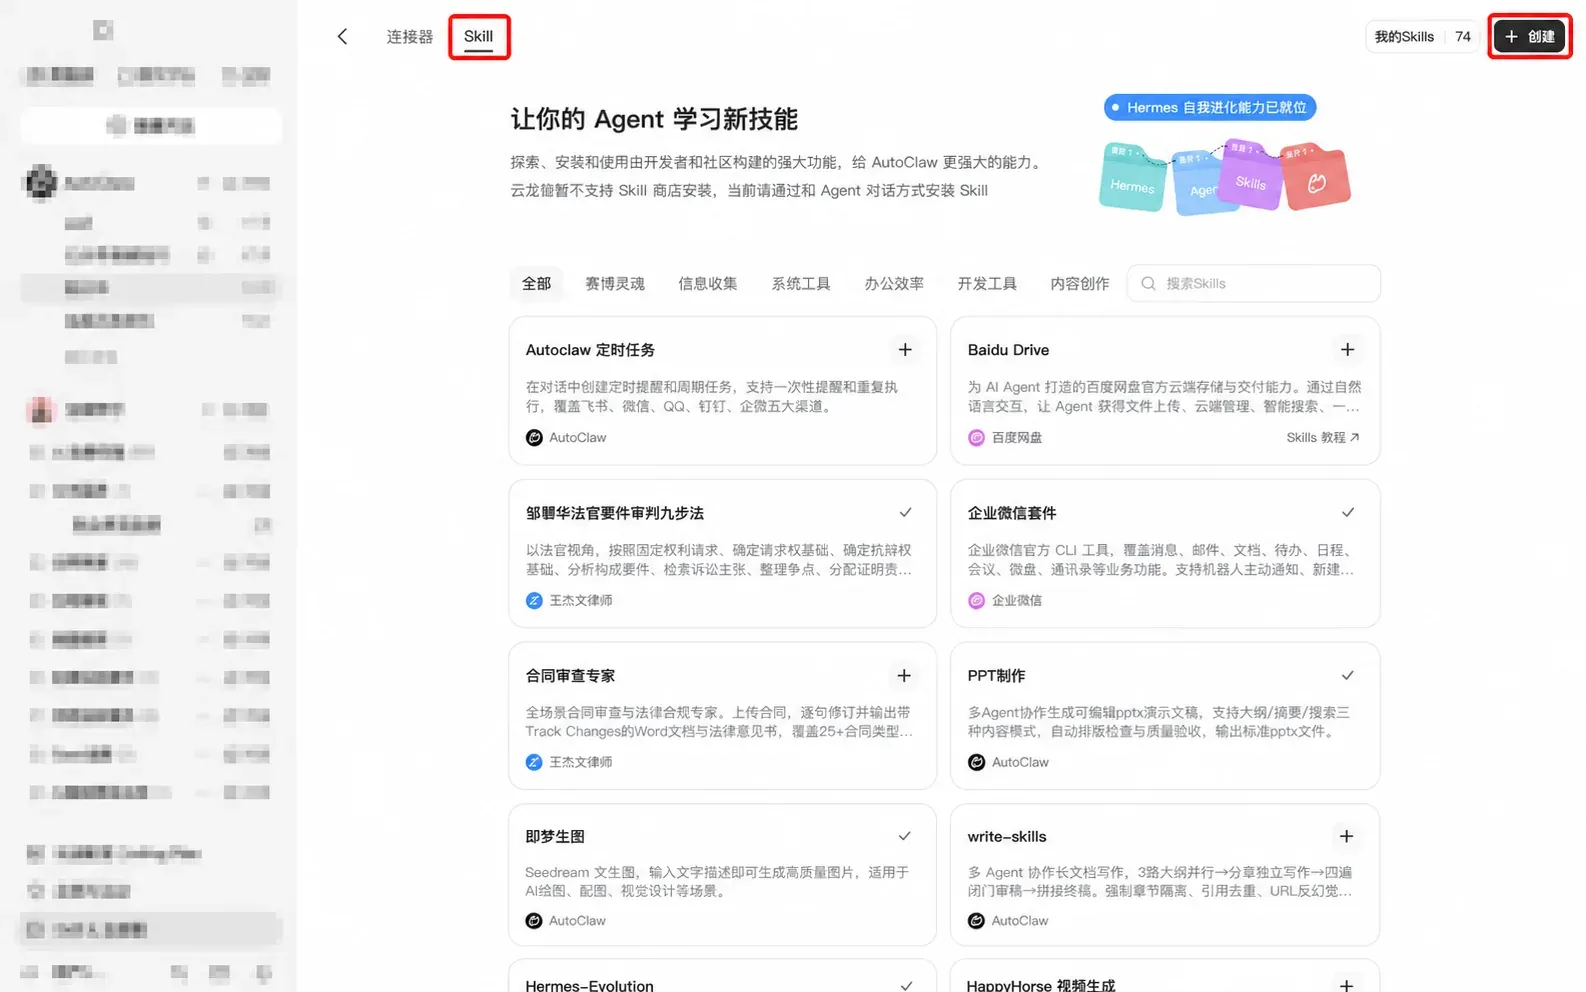Open the Autoclaw 定时任务 card title
1586x992 pixels.
click(590, 350)
